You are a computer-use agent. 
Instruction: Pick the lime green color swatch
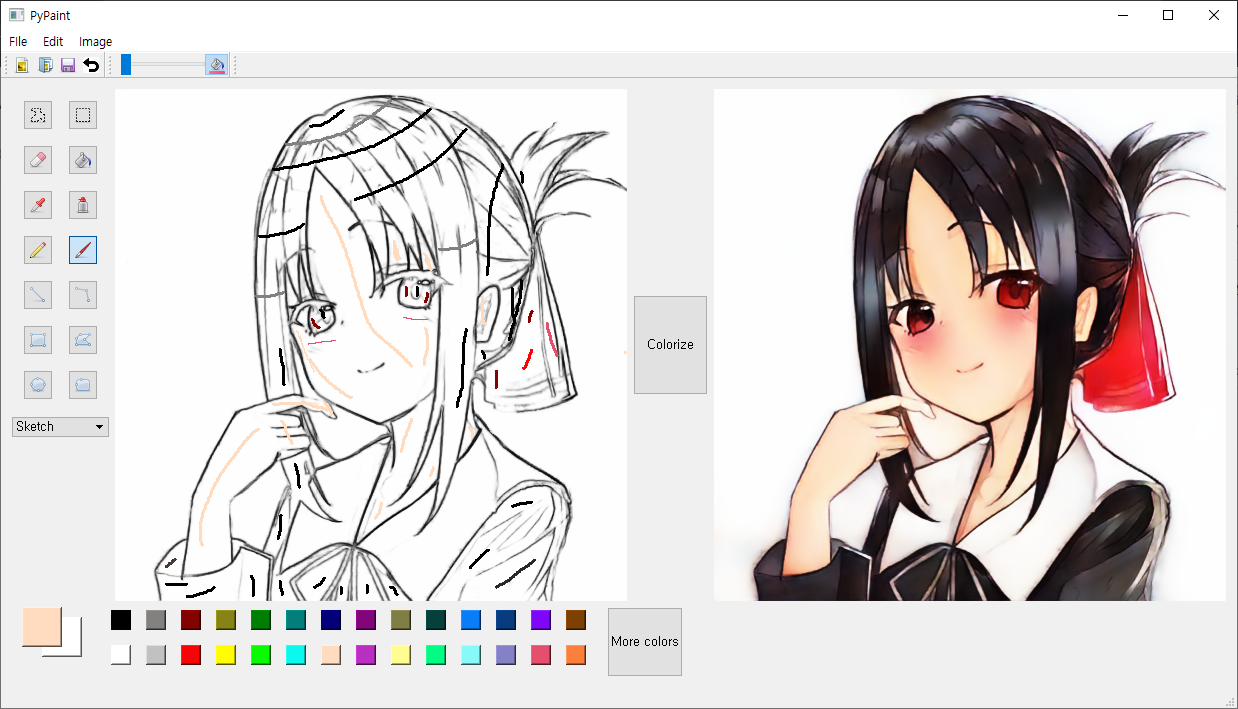click(x=261, y=655)
